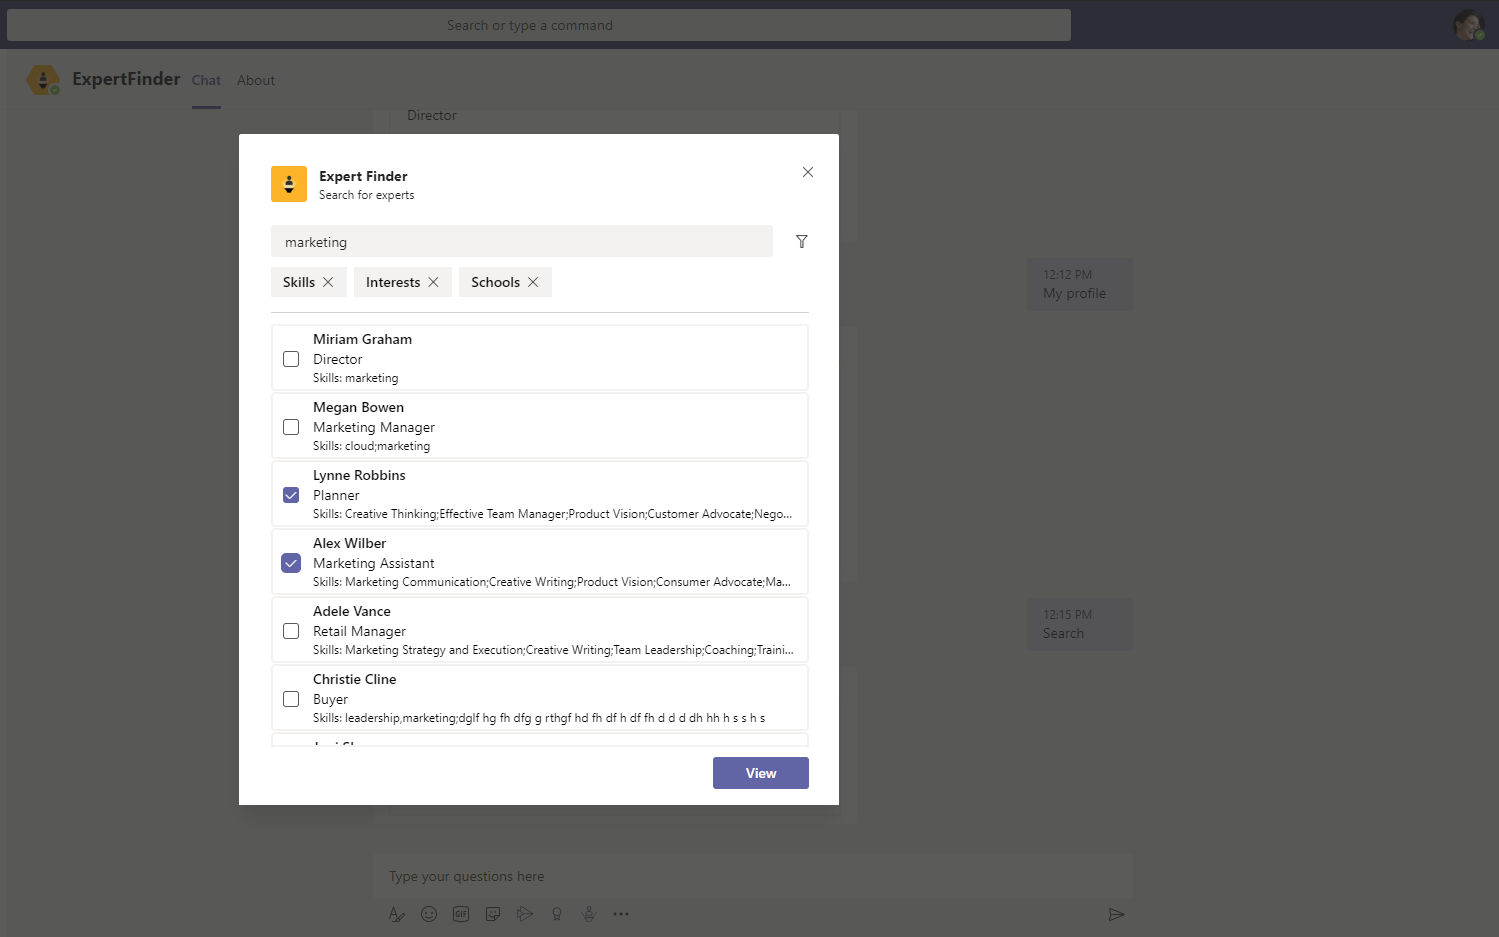The width and height of the screenshot is (1499, 937).
Task: Open more compose options ellipsis
Action: [621, 914]
